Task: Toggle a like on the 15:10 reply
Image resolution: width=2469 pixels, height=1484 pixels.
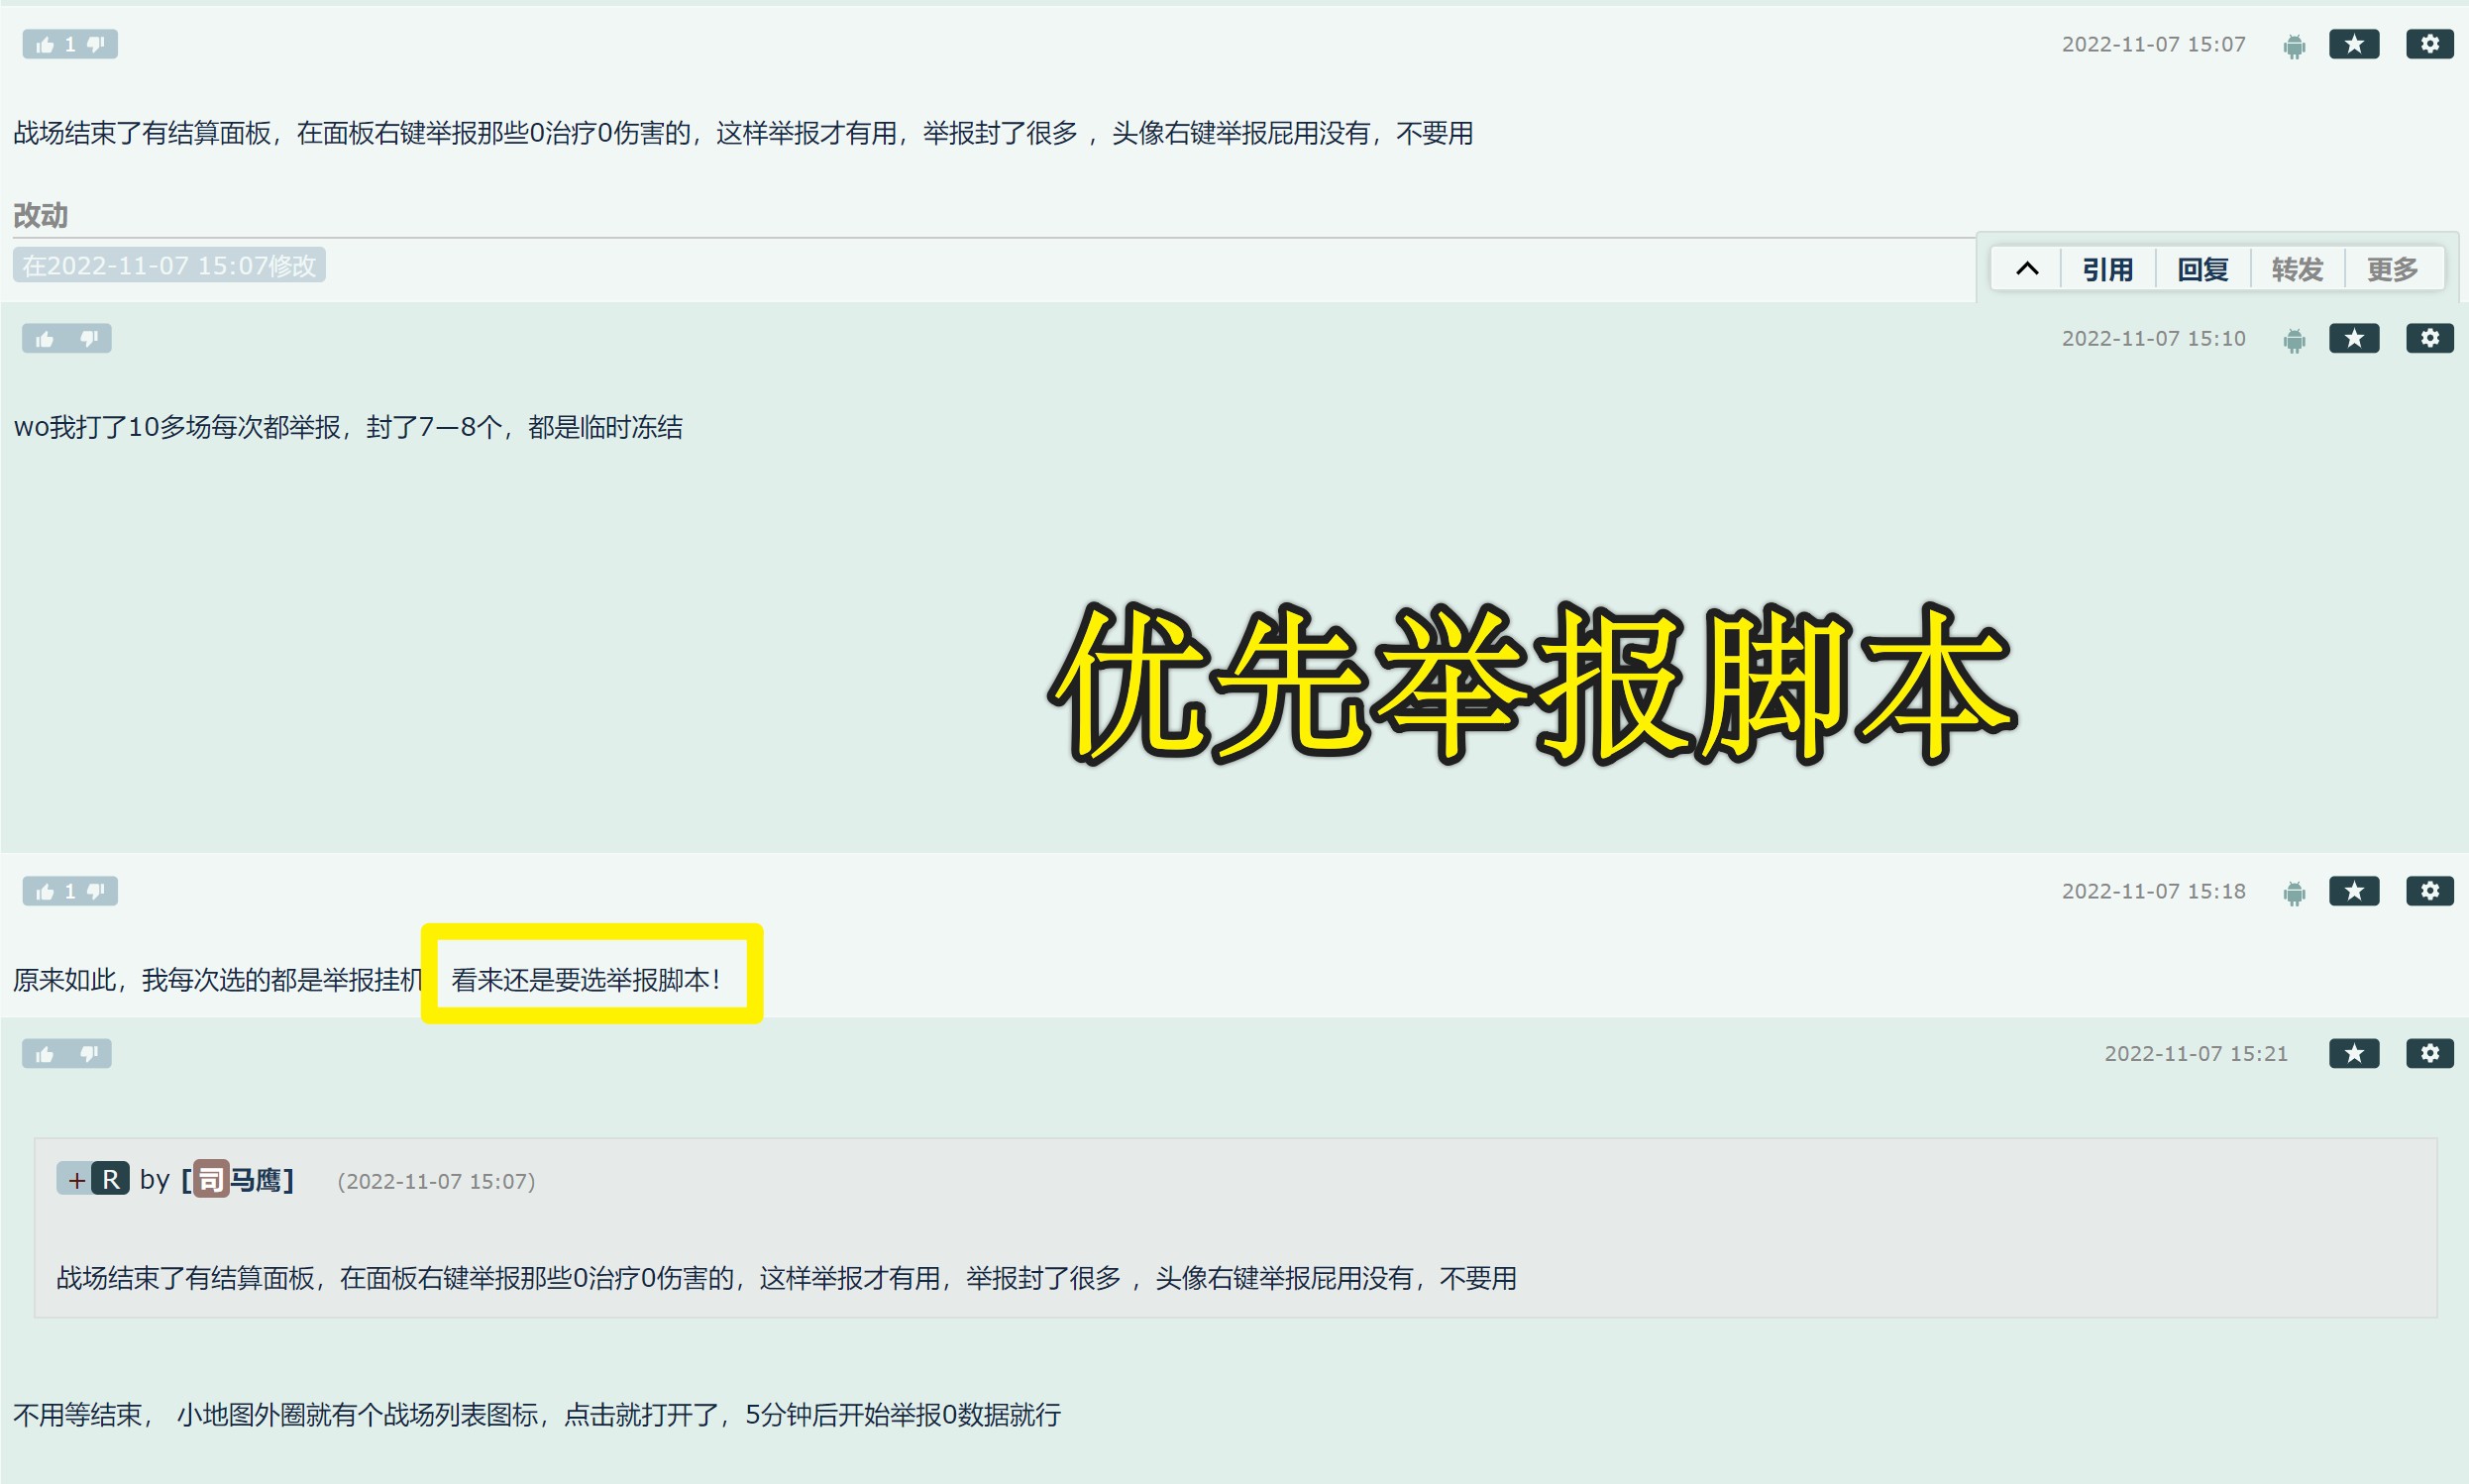Action: coord(46,338)
